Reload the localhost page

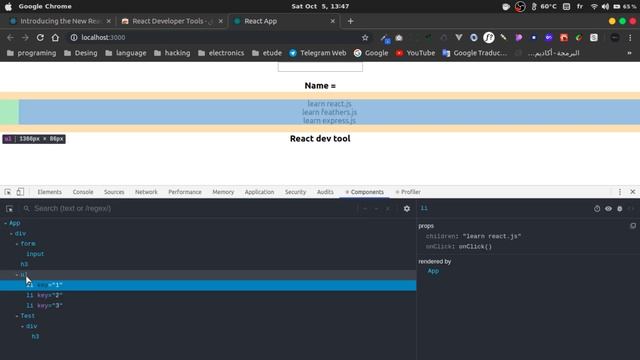pos(40,38)
